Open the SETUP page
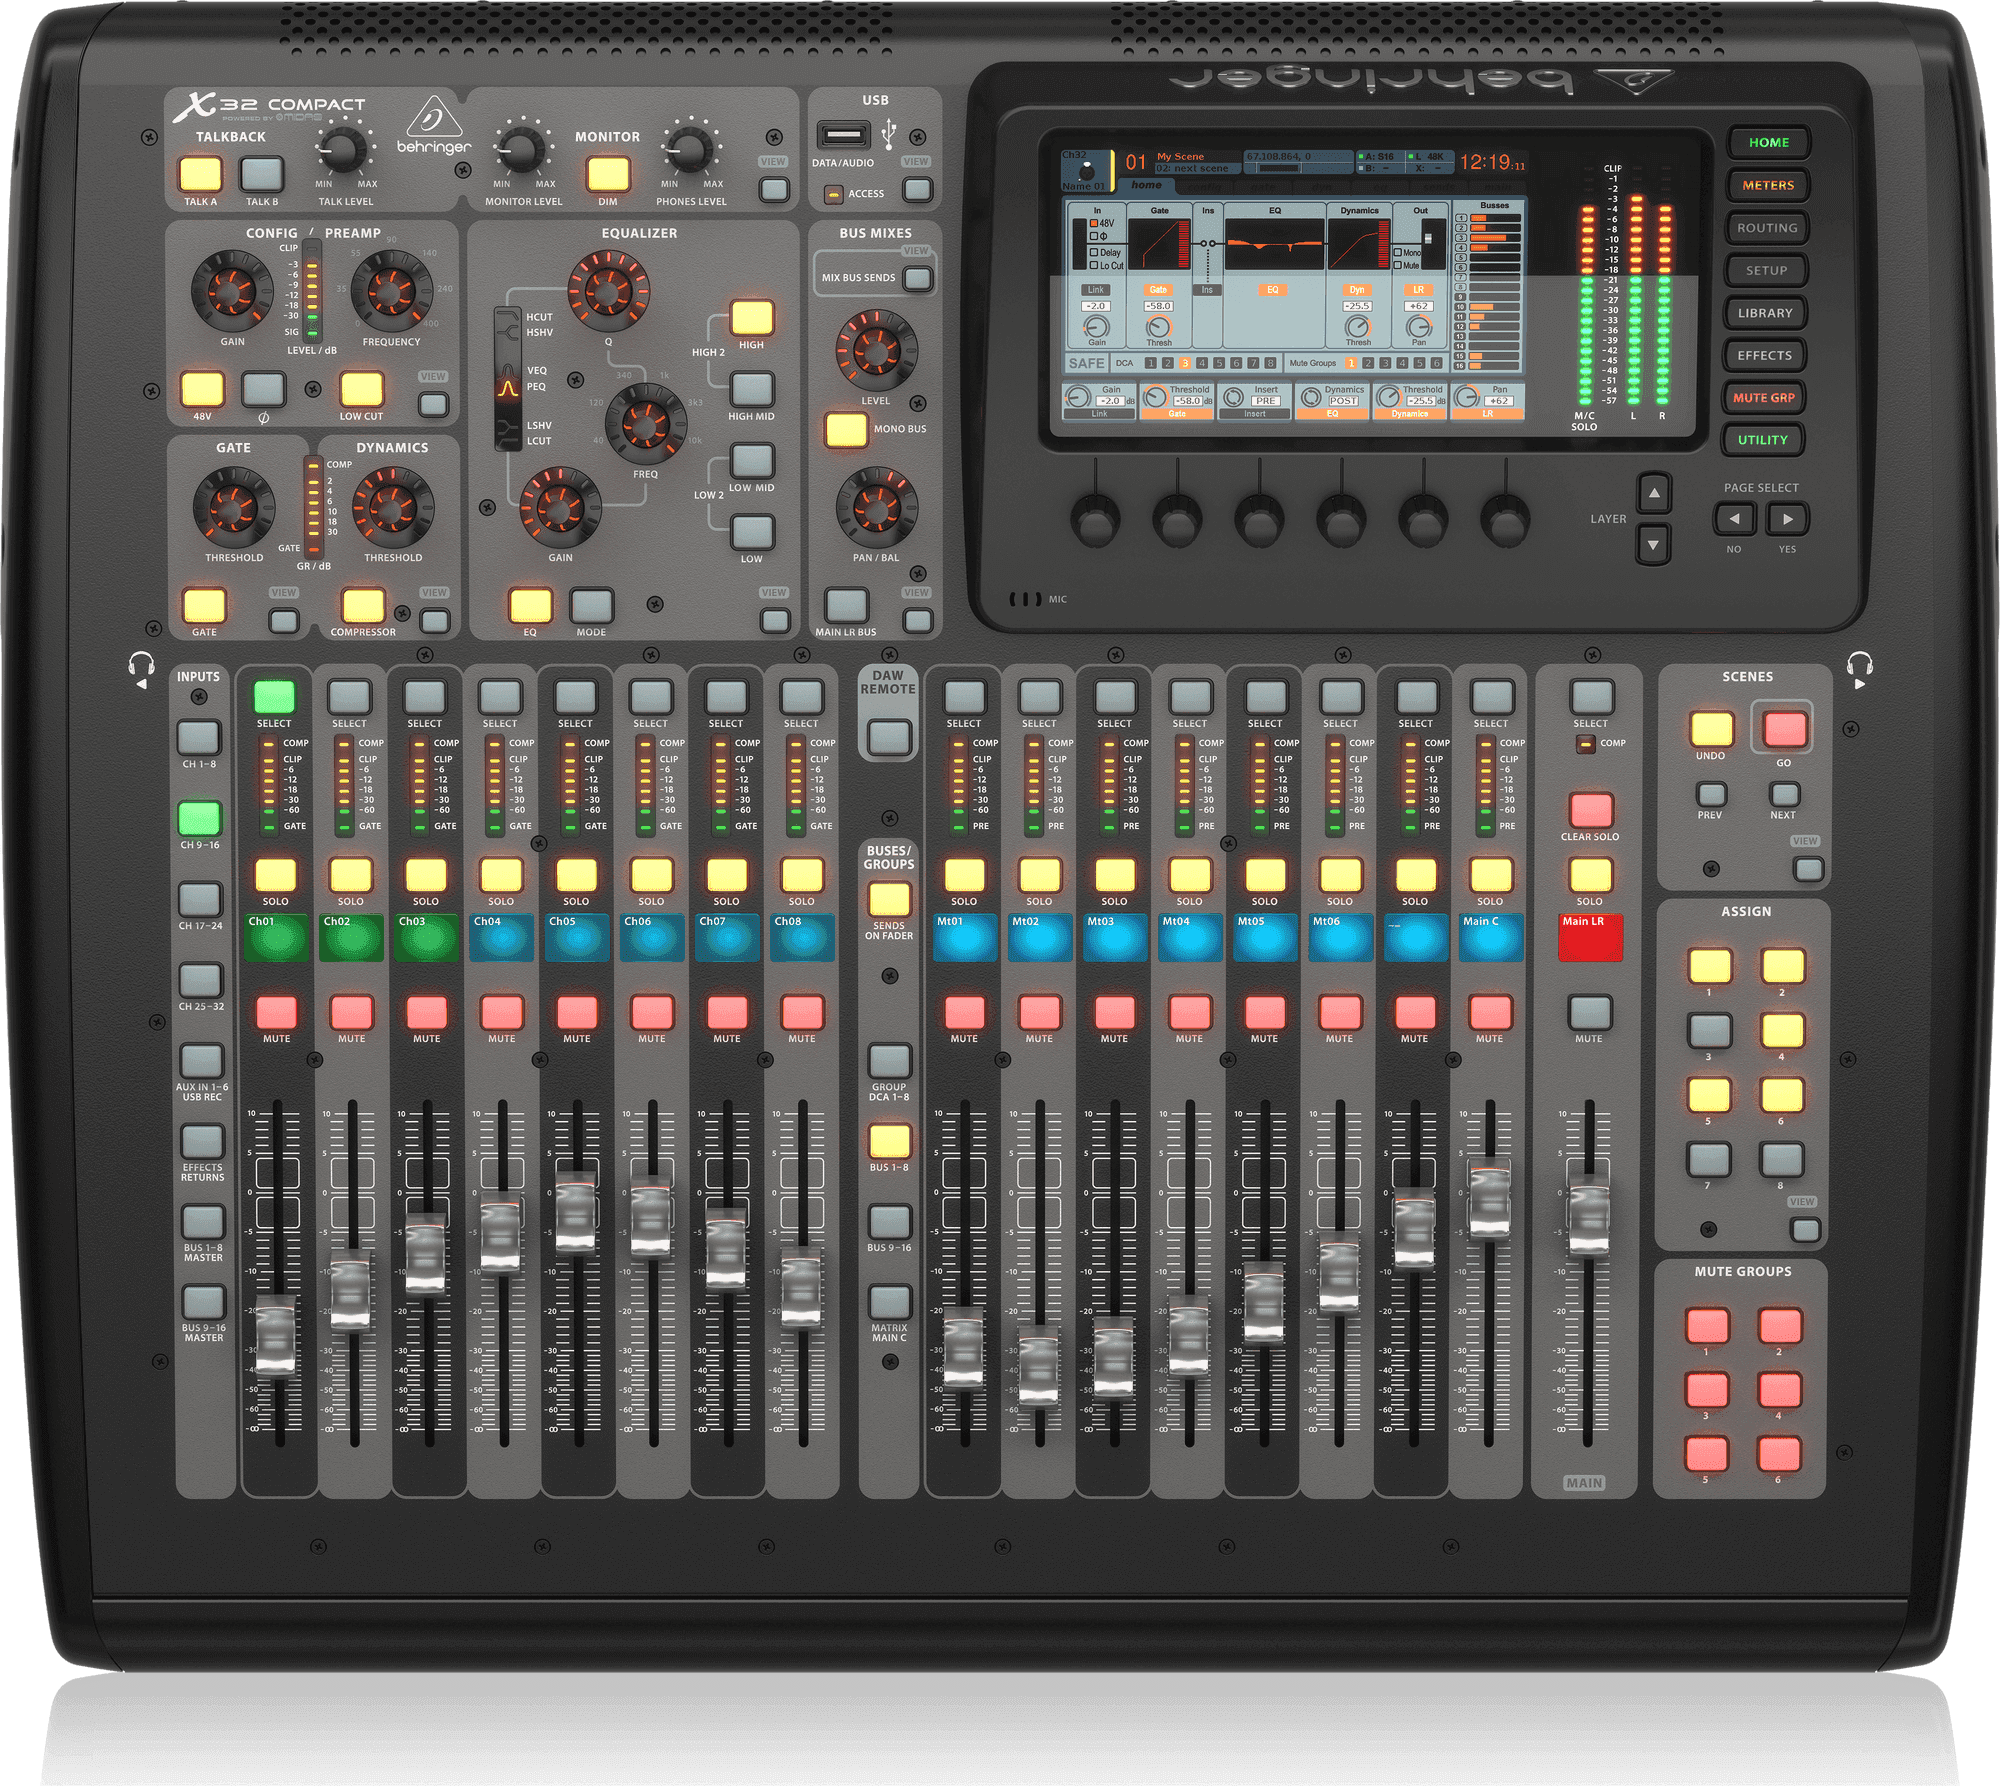2000x1786 pixels. click(x=1766, y=270)
